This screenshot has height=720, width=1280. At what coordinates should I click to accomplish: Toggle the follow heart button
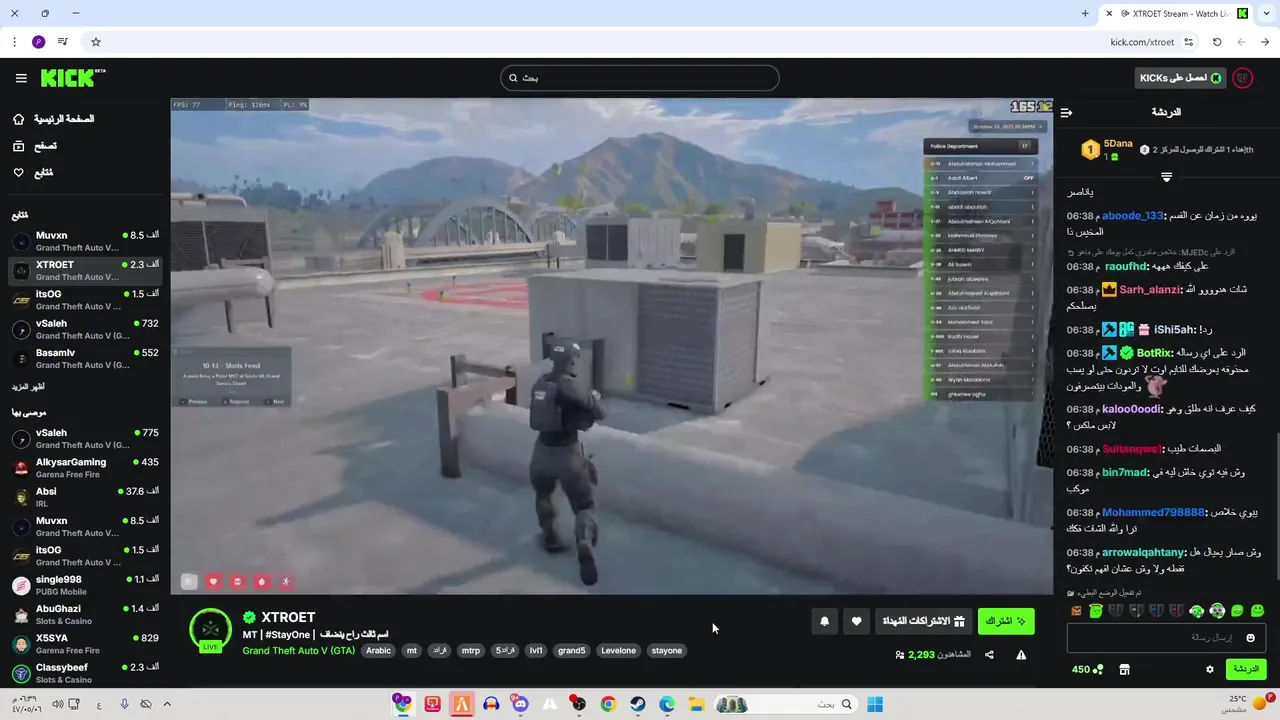click(x=856, y=621)
